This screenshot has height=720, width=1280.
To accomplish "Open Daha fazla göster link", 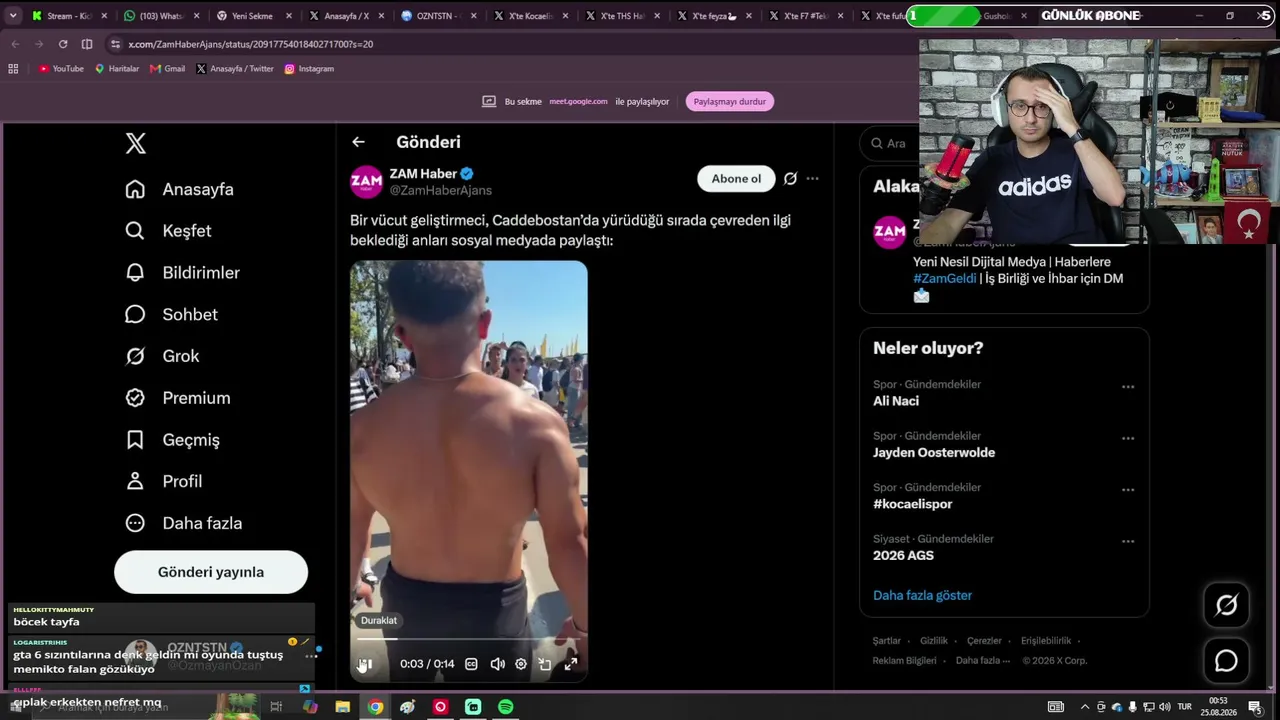I will point(922,596).
